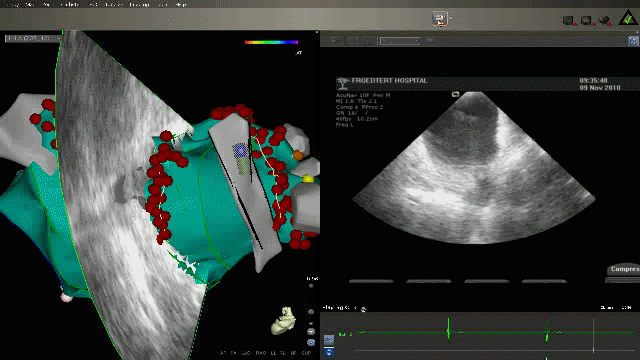The height and width of the screenshot is (360, 640).
Task: Click the green checkmark triangle status icon
Action: click(x=627, y=18)
